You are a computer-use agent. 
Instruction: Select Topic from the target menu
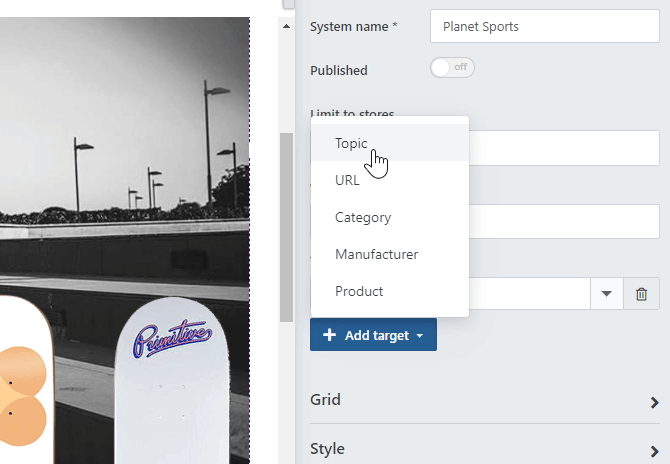click(x=352, y=143)
